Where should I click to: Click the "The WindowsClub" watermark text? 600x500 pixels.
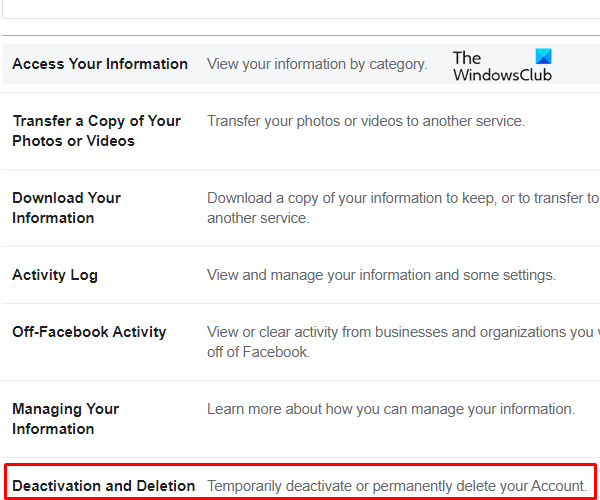click(500, 67)
